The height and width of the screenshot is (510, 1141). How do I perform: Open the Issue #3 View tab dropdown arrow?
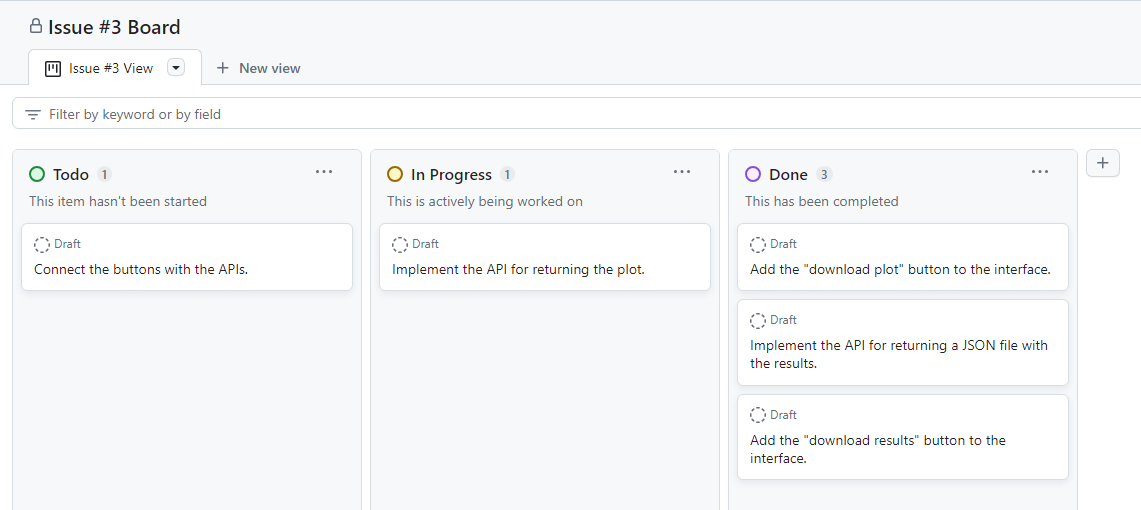[175, 68]
